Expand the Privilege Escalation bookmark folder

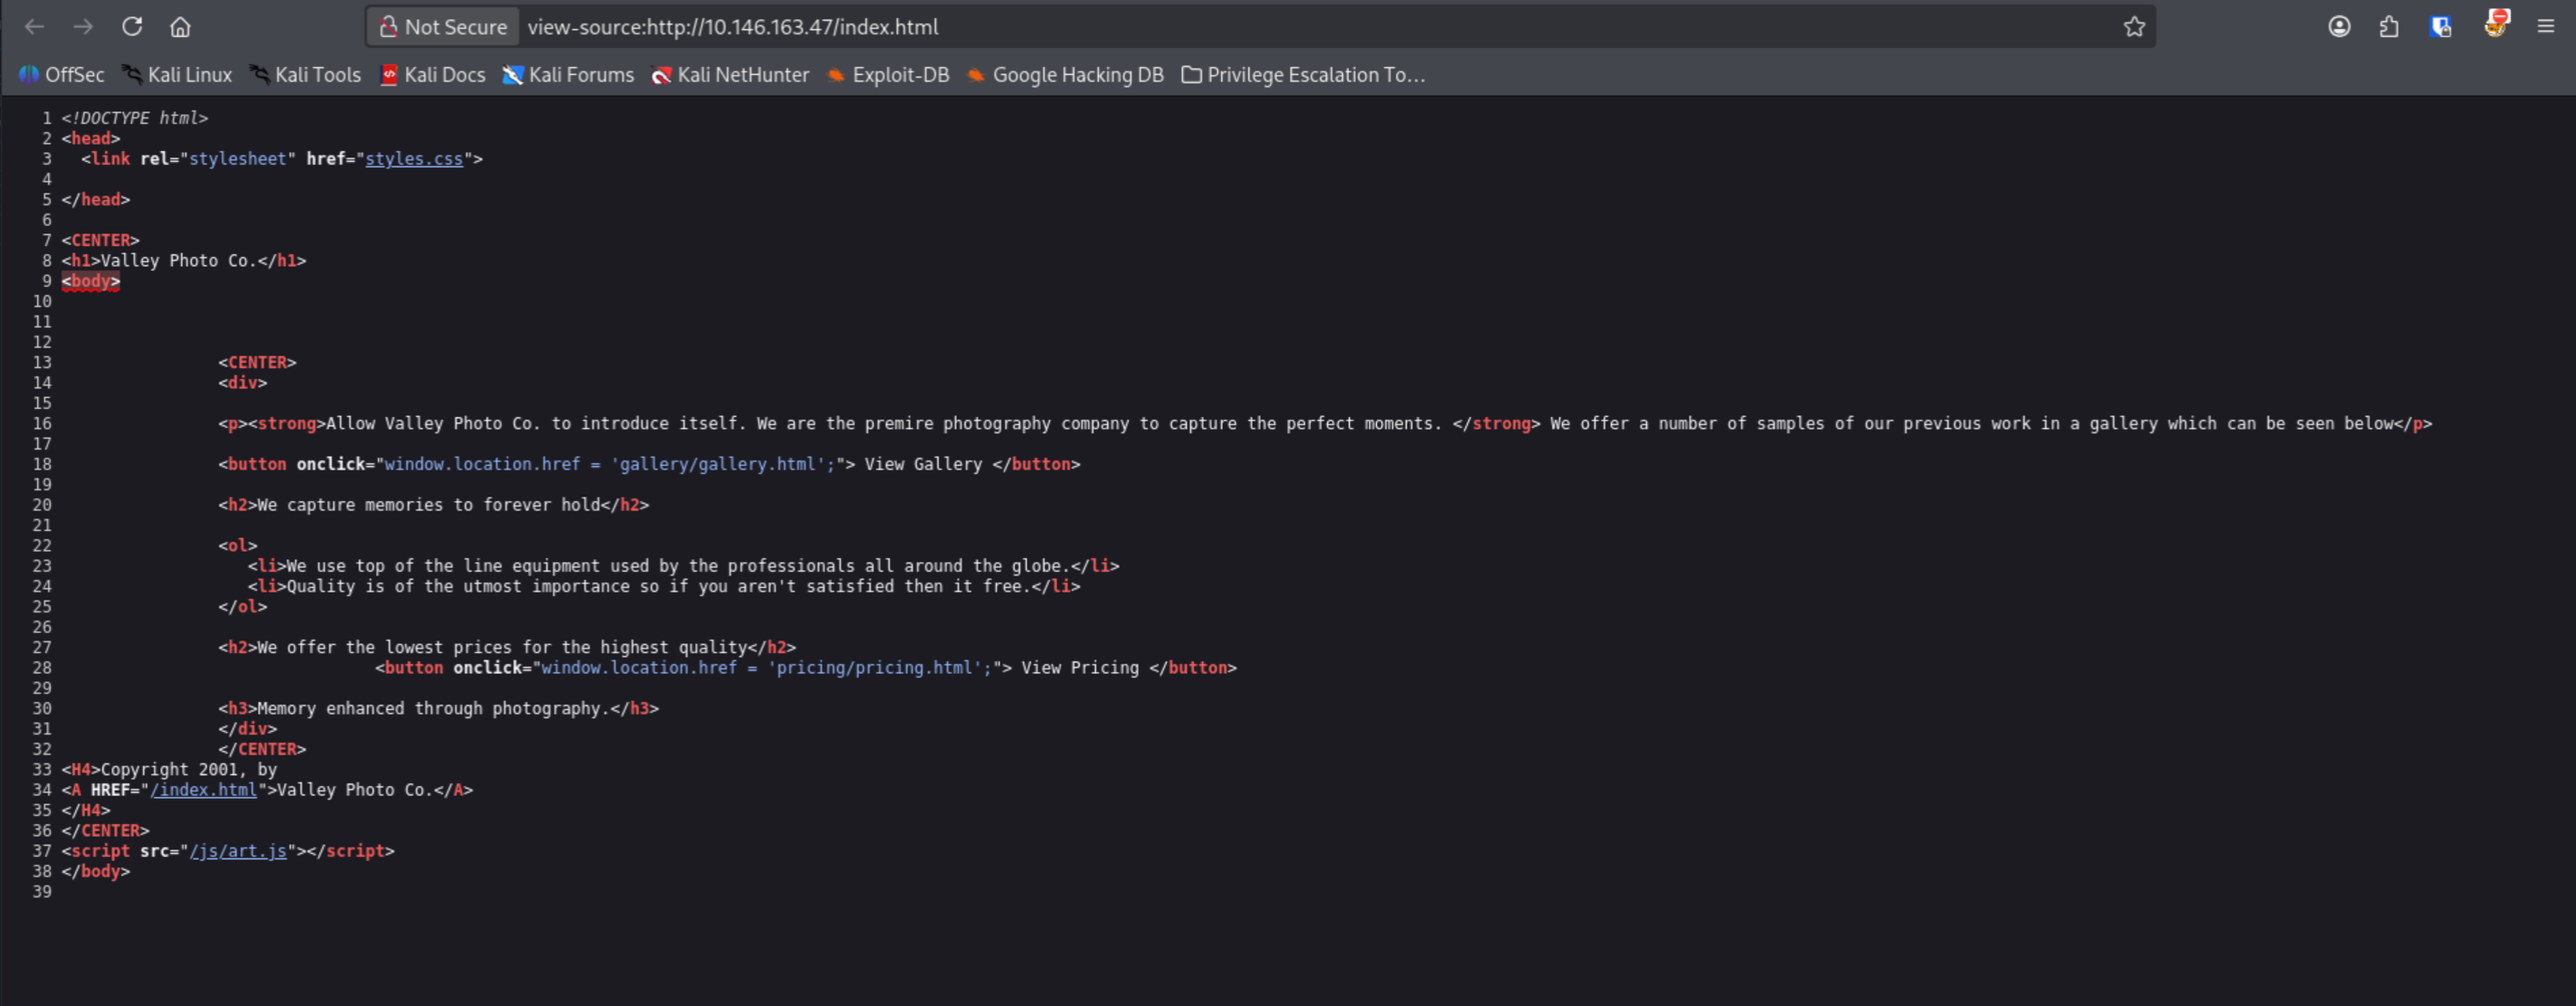point(1303,75)
